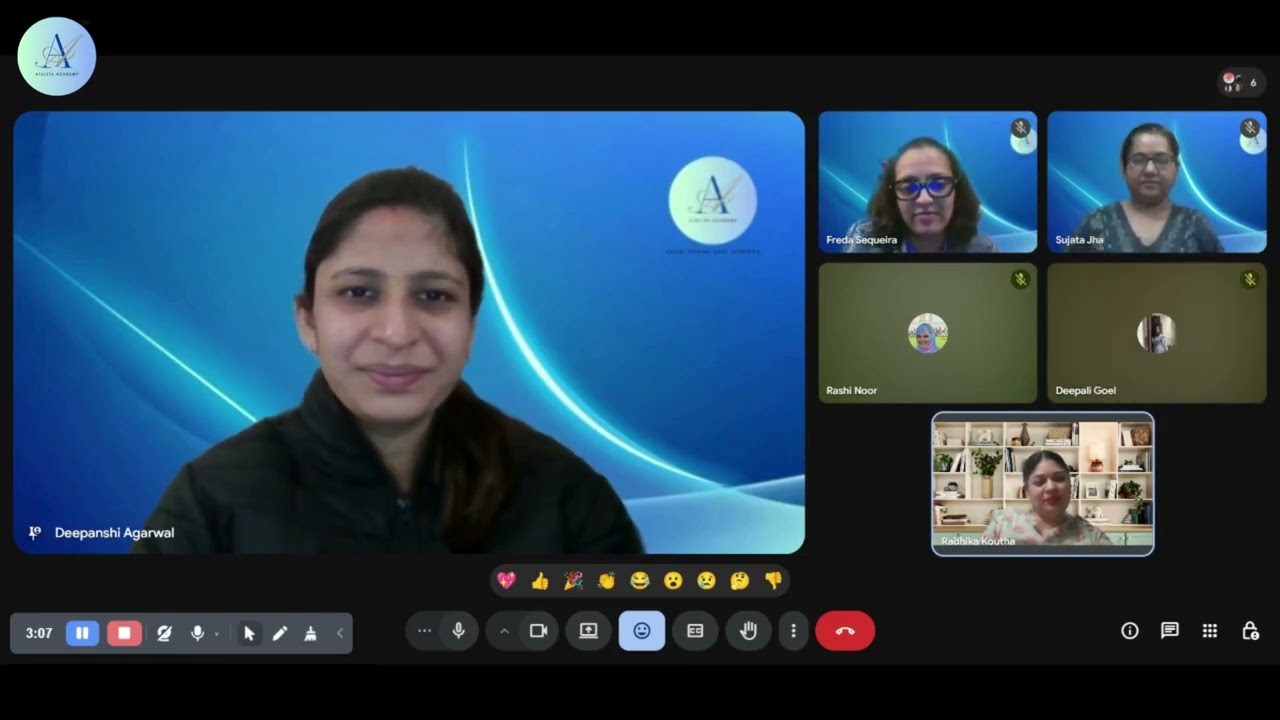Click the present screen button
Image resolution: width=1280 pixels, height=720 pixels.
[588, 631]
